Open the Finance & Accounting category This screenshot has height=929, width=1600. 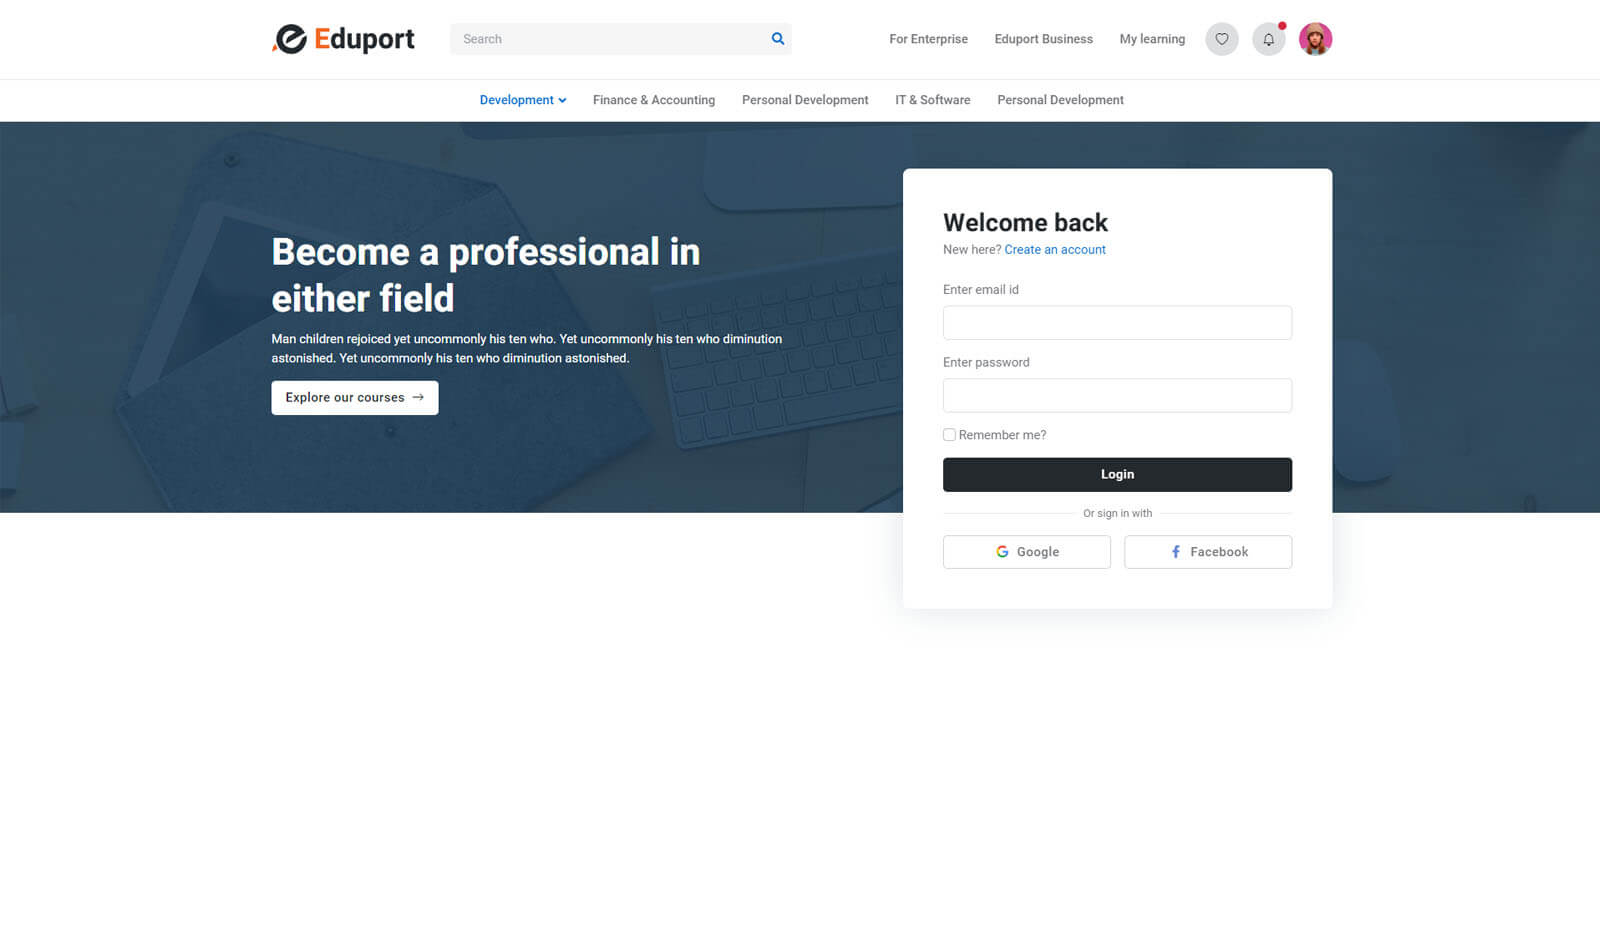(x=653, y=100)
